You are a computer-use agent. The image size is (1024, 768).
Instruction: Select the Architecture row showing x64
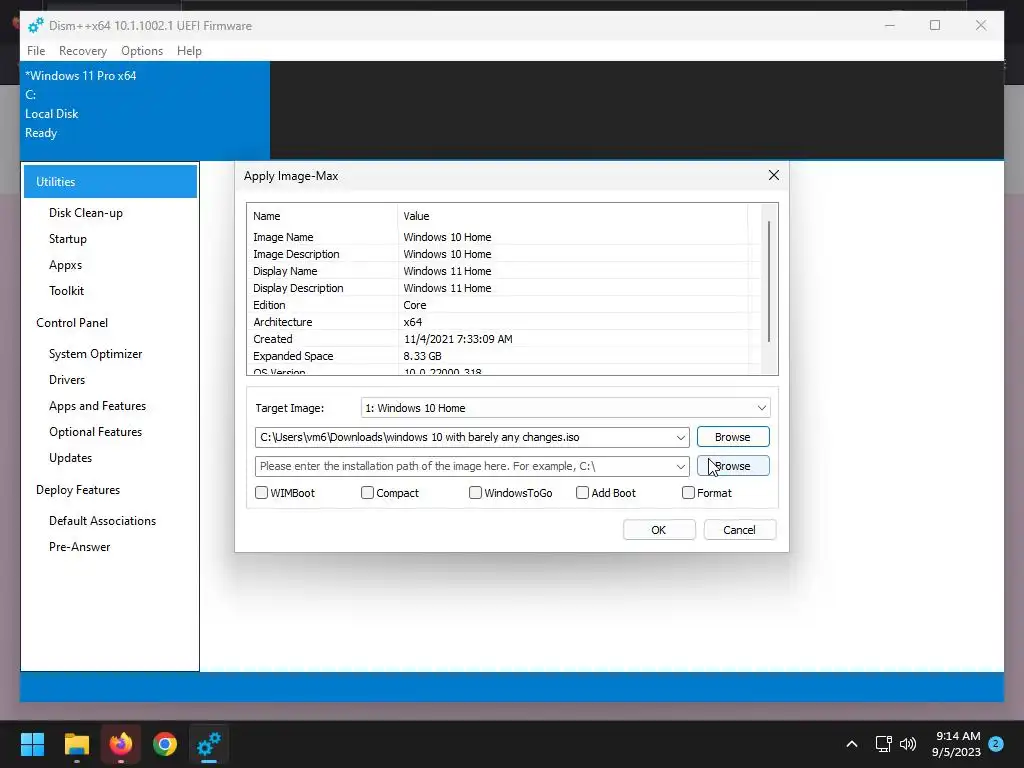pos(504,322)
